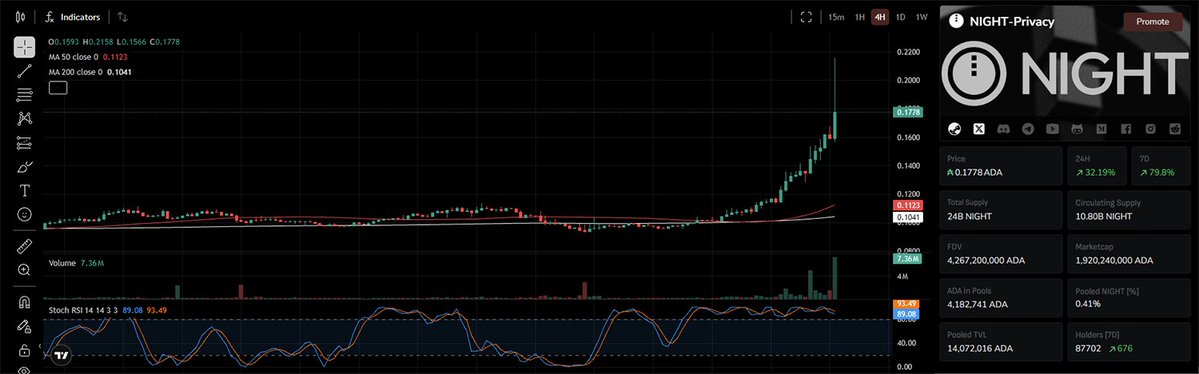Toggle lock all drawings
Viewport: 1199px width, 374px height.
click(24, 350)
